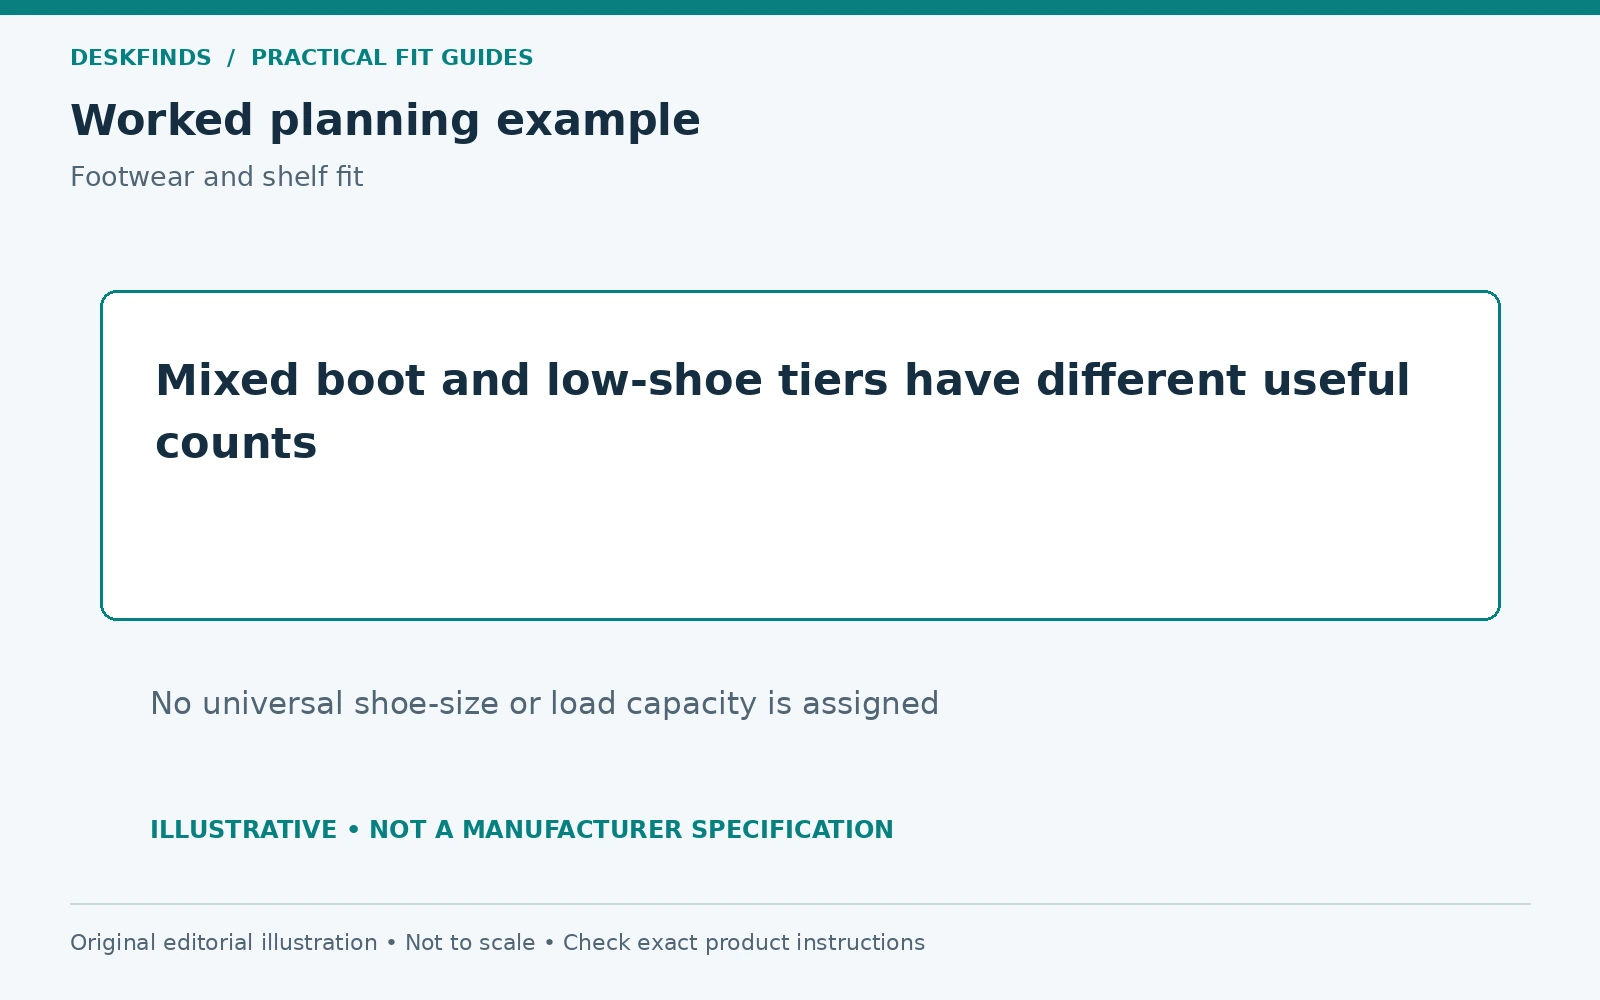Open the PRACTICAL FIT GUIDES breadcrumb
The height and width of the screenshot is (1000, 1600).
click(392, 58)
